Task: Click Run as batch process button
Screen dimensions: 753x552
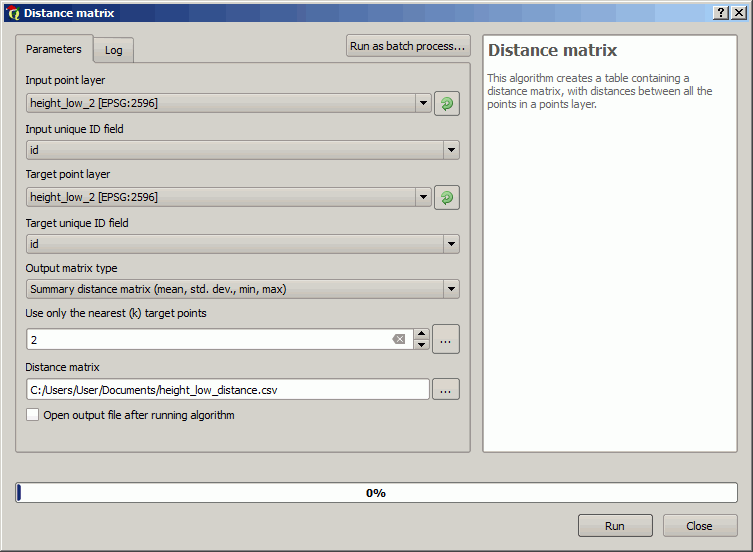Action: pos(408,46)
